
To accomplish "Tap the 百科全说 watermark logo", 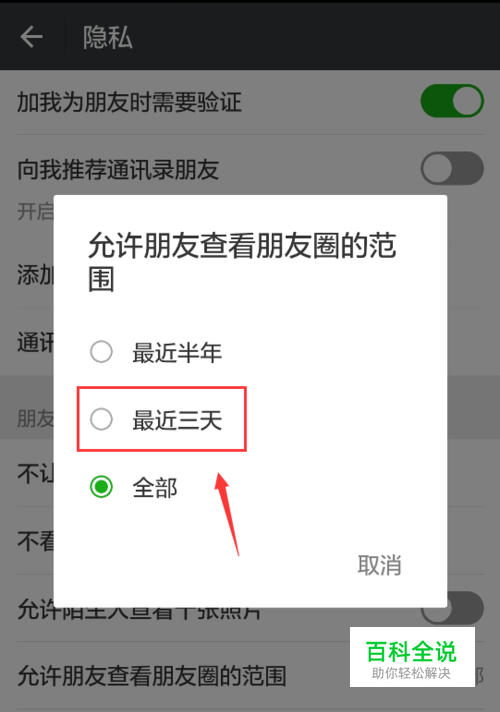I will 412,657.
